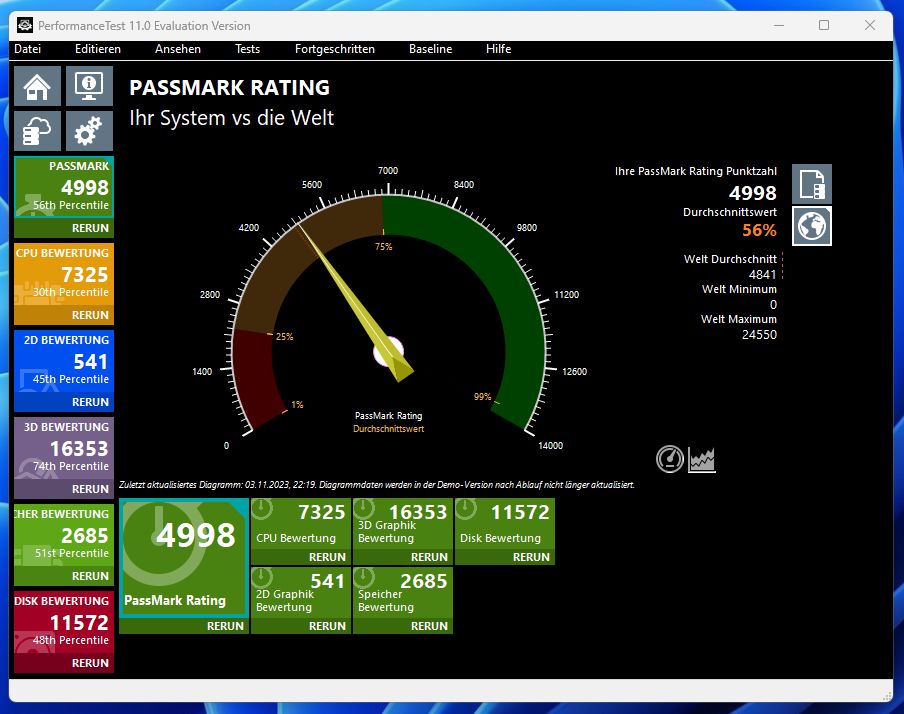Click the save results document icon
Screen dimensions: 904x714
(812, 184)
